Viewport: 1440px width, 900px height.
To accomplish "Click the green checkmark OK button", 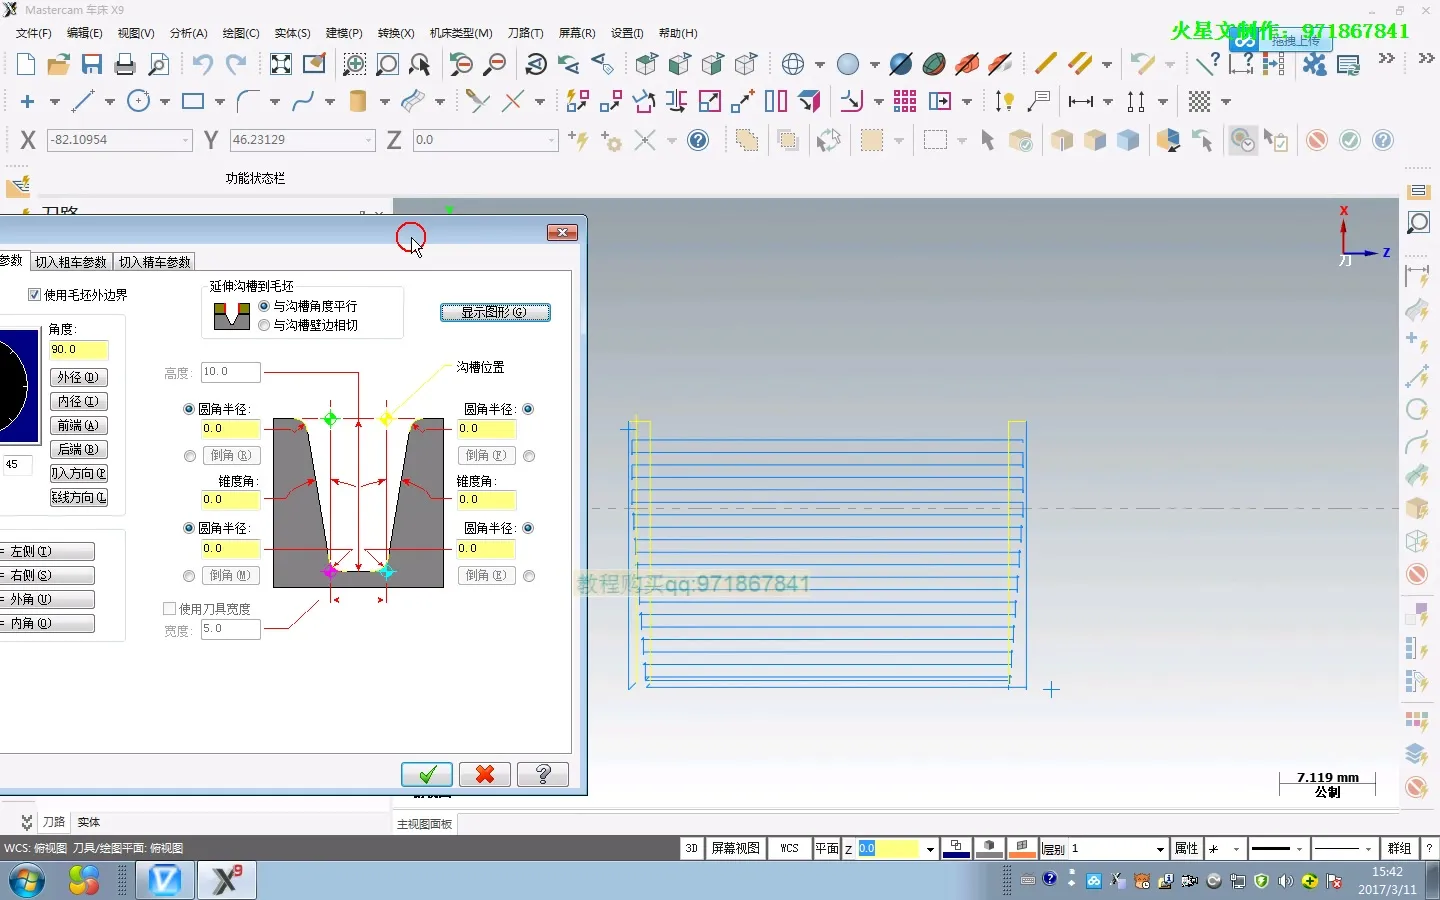I will (427, 775).
